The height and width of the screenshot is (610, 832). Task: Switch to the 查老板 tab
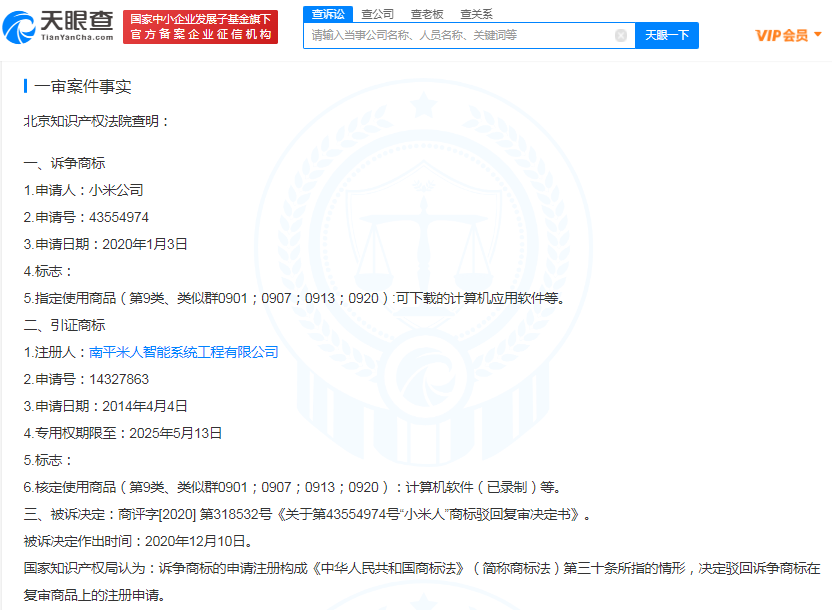427,14
